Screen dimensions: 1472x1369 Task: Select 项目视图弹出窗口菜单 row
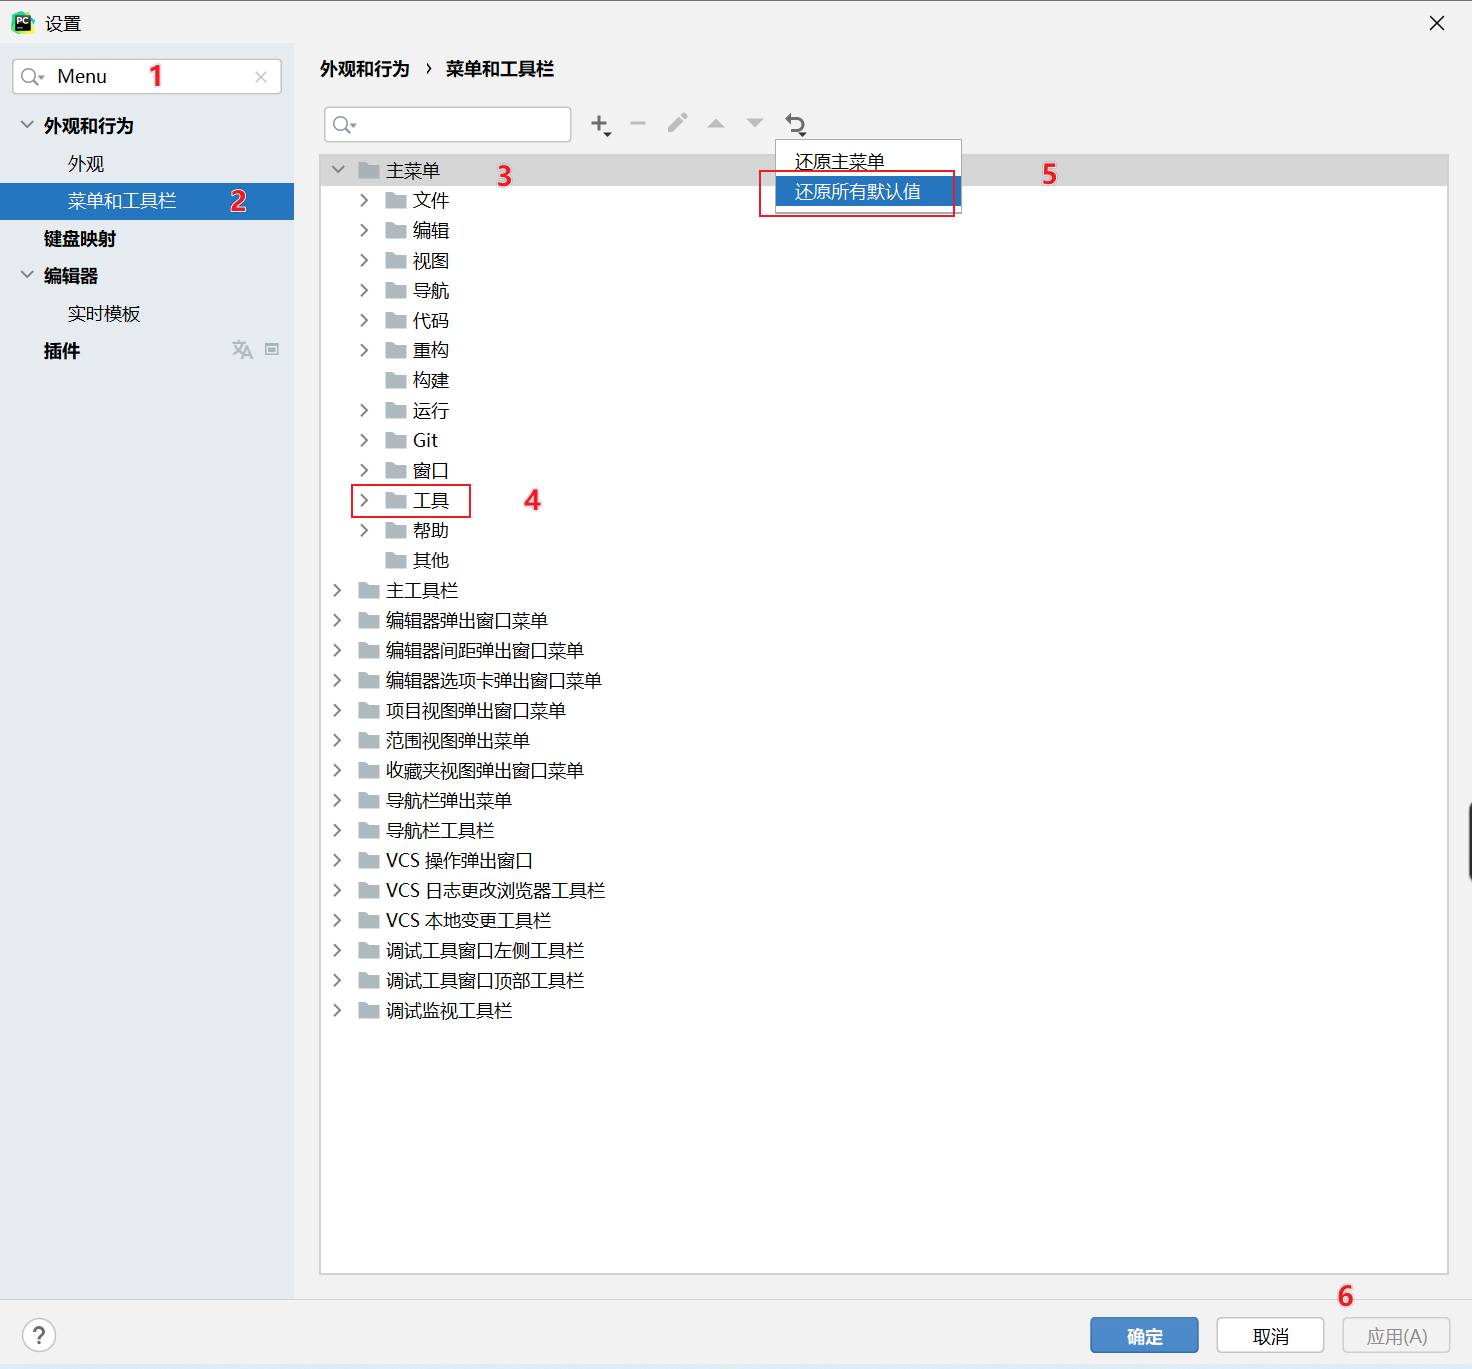point(884,710)
